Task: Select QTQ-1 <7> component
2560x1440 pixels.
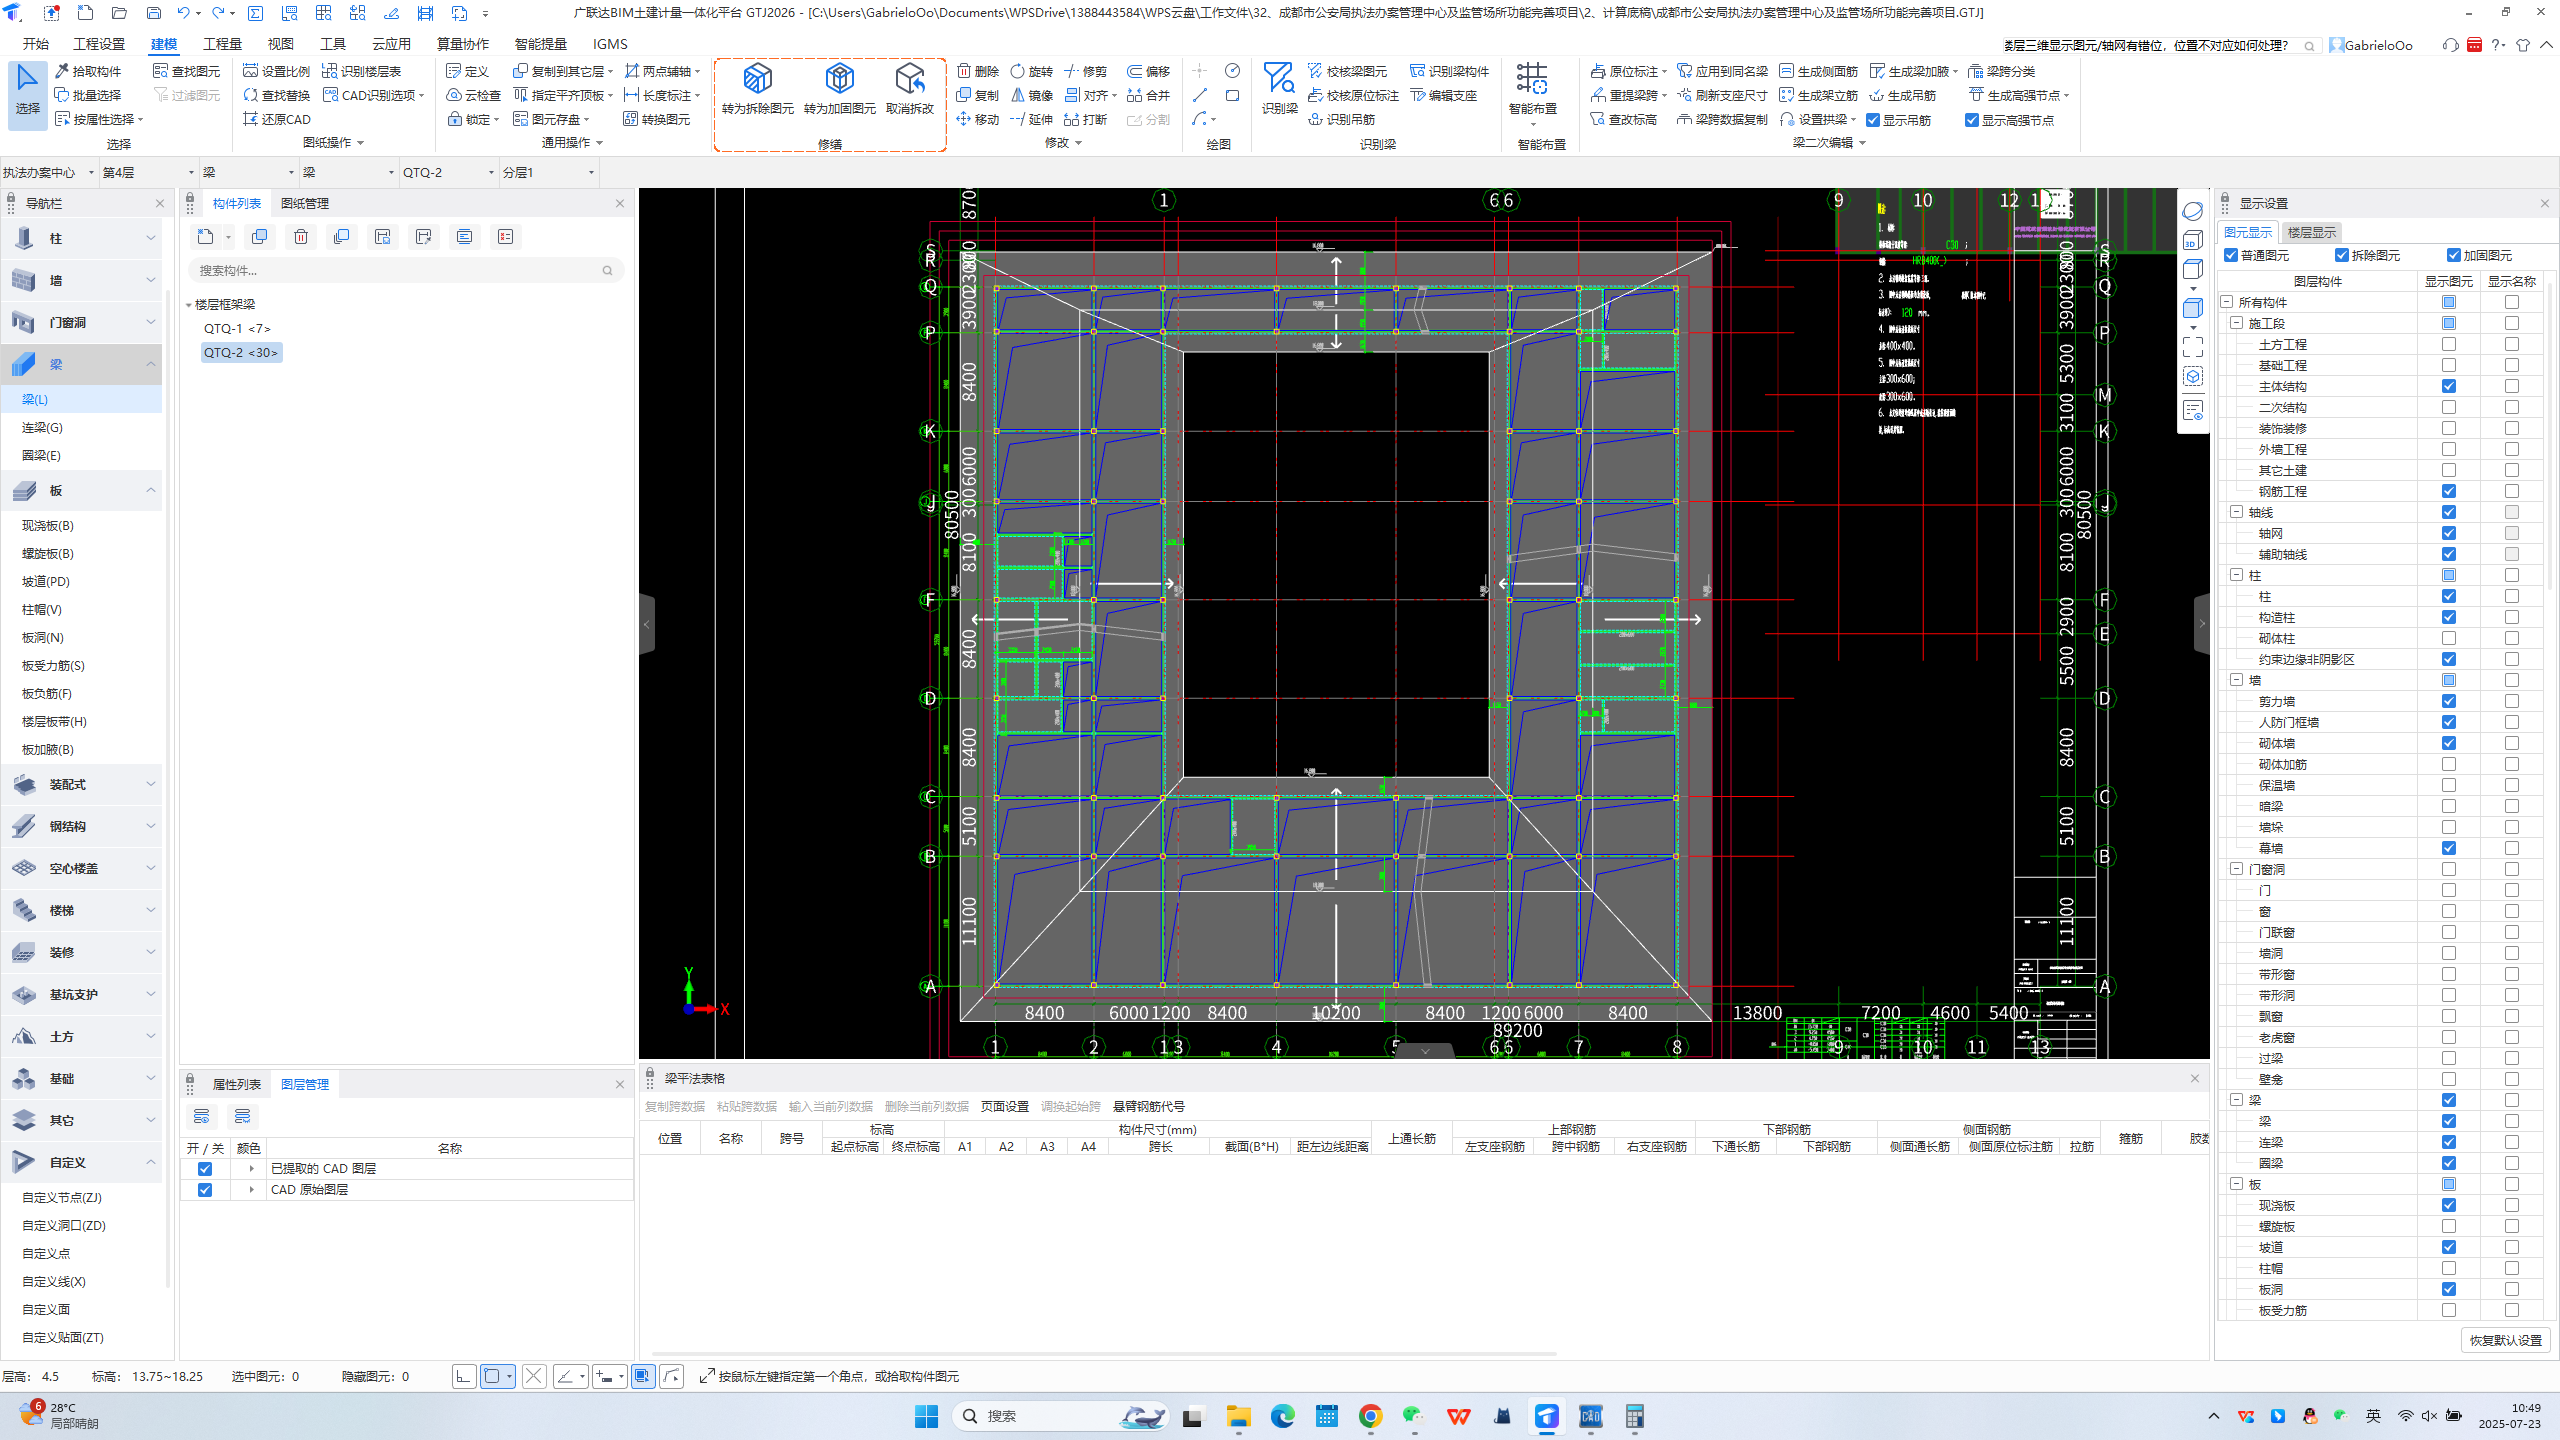Action: [x=237, y=328]
